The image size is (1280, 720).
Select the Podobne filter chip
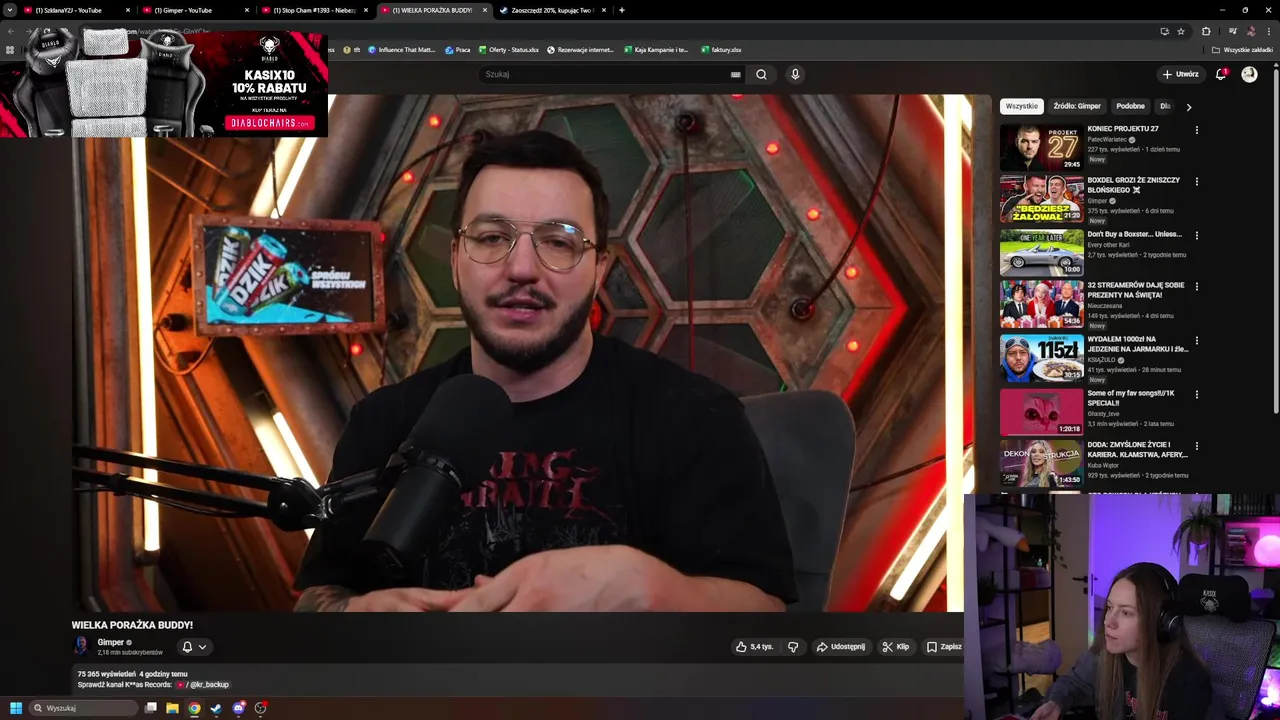click(1130, 106)
